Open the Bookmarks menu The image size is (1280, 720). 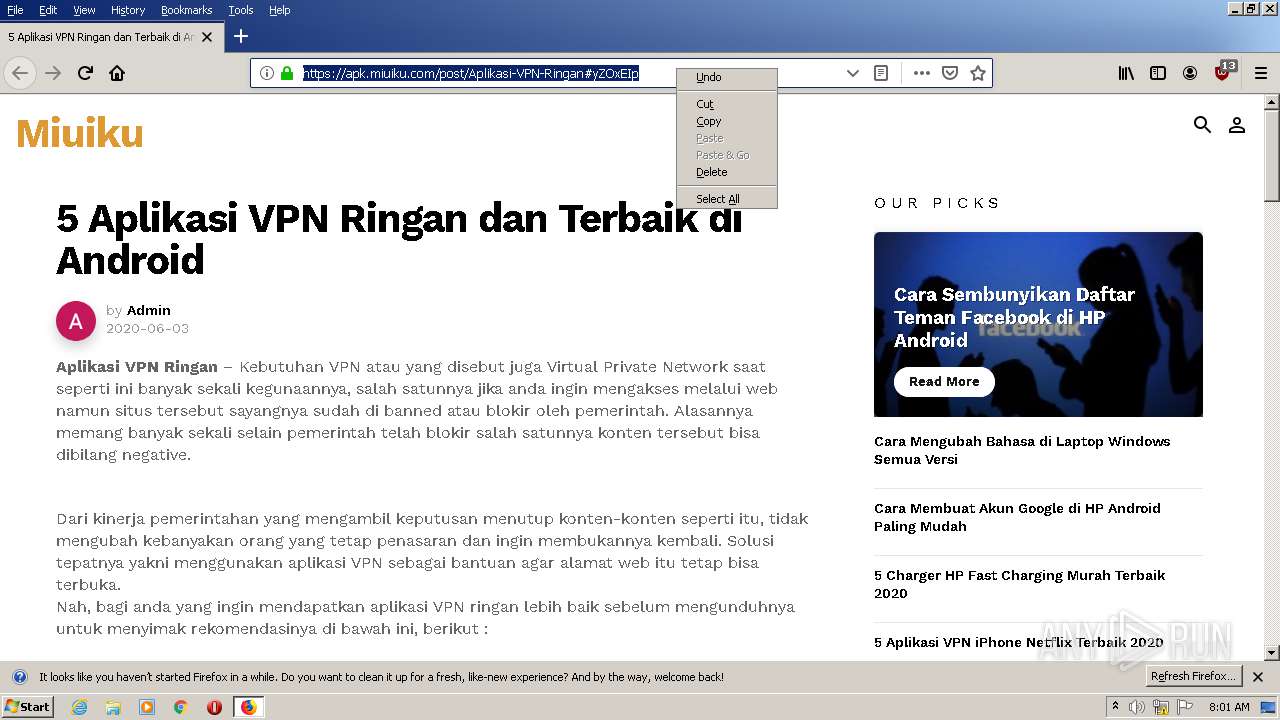click(186, 10)
